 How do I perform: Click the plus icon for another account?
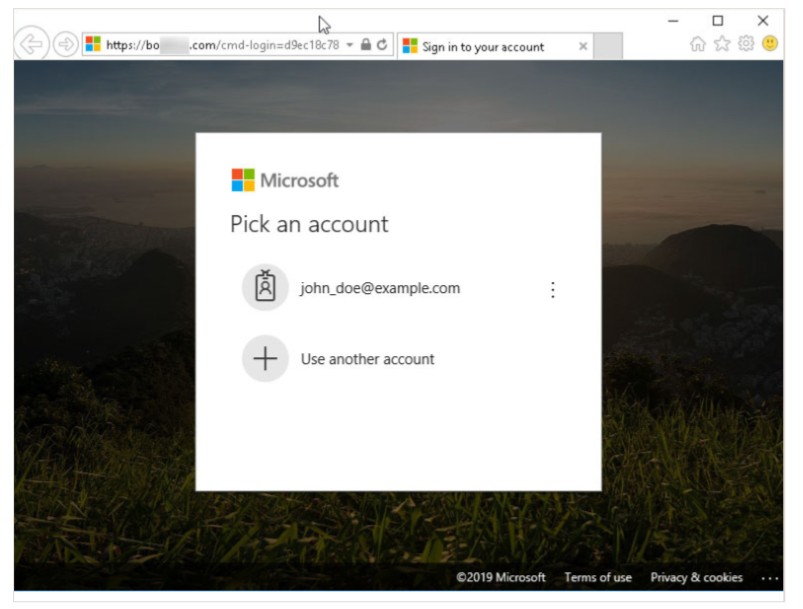tap(265, 359)
